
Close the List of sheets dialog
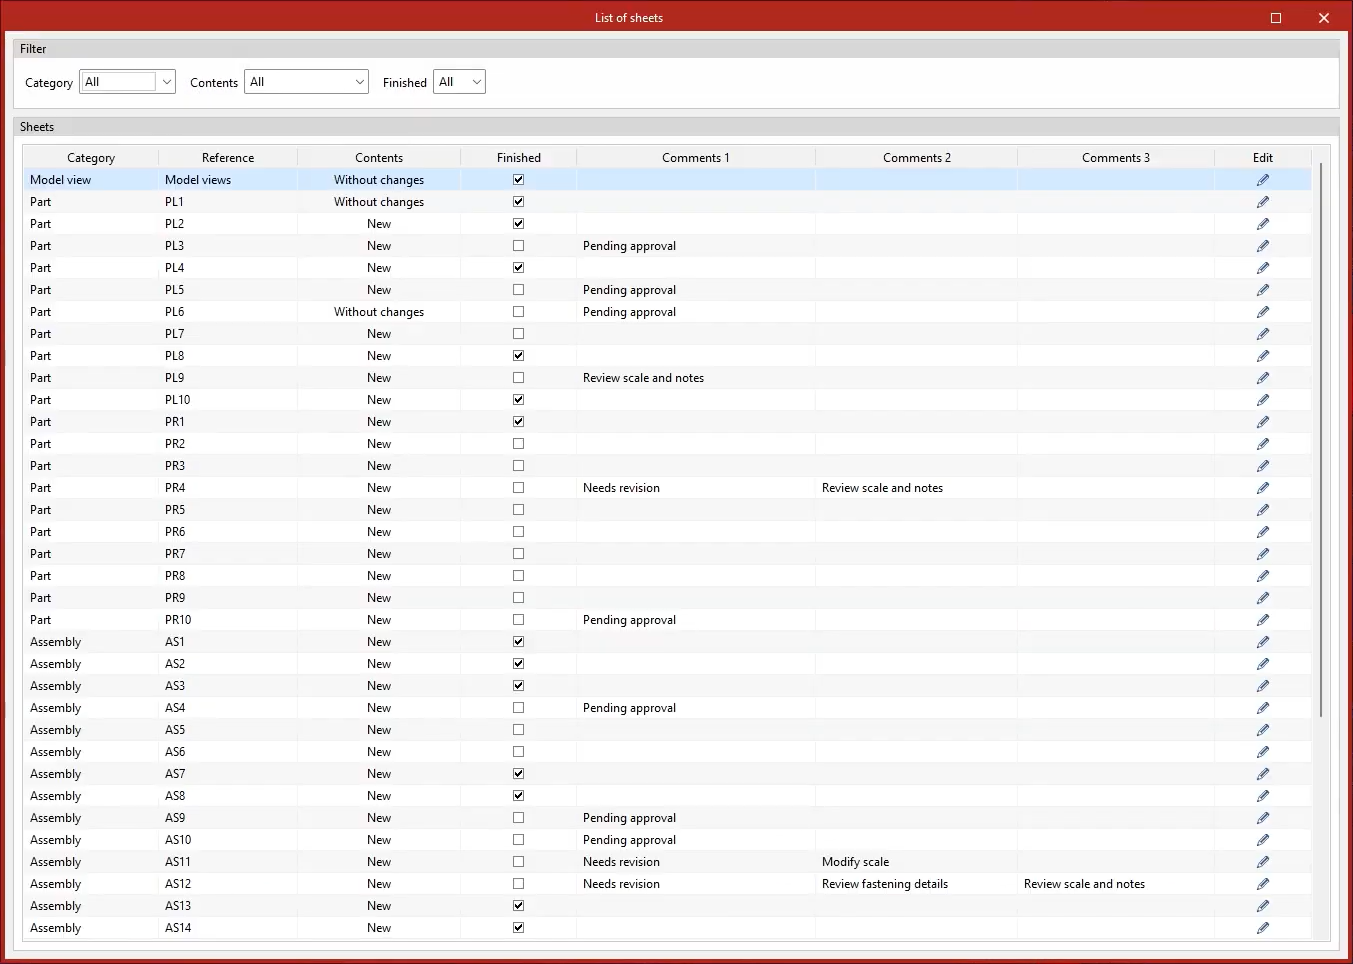pos(1324,18)
